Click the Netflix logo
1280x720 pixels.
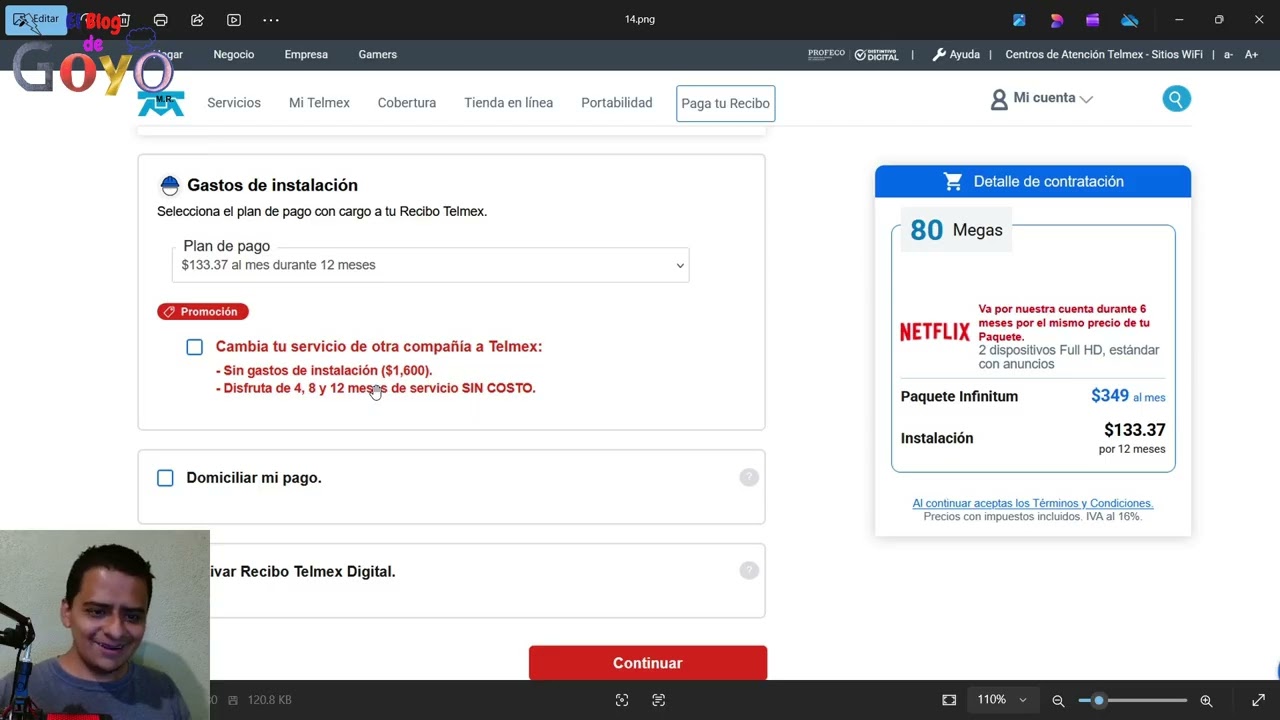coord(935,332)
